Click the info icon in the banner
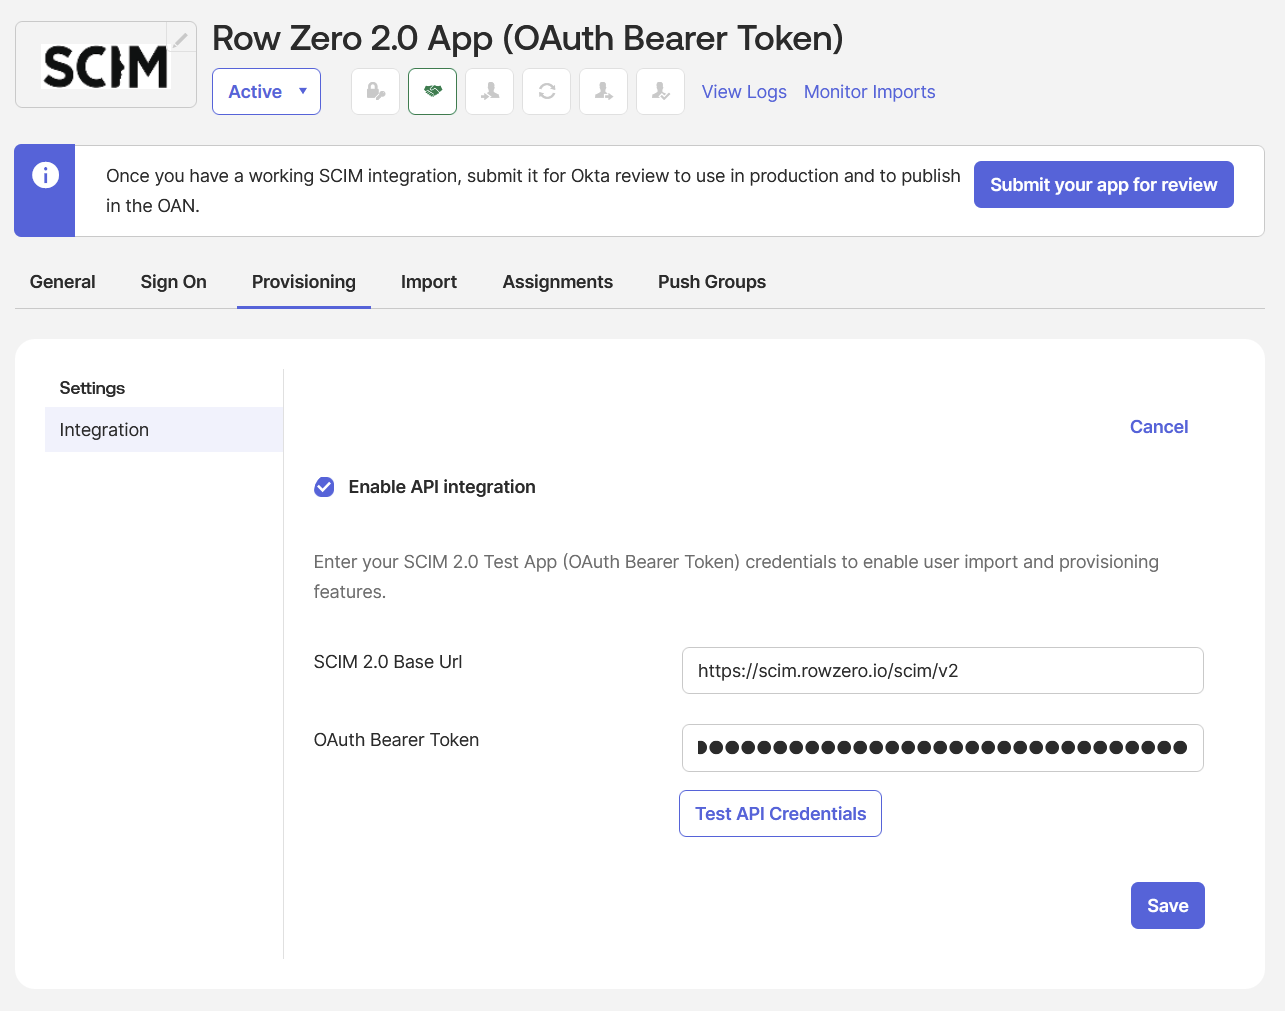This screenshot has height=1011, width=1285. (45, 176)
